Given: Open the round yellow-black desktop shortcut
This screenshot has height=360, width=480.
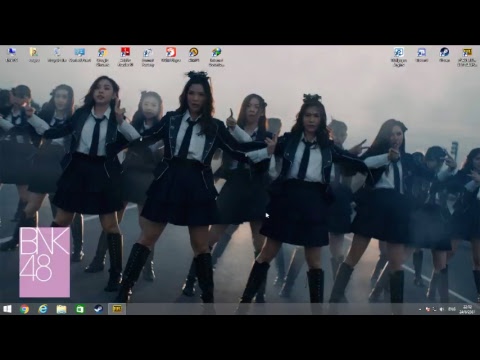Looking at the screenshot, I should click(x=194, y=55).
